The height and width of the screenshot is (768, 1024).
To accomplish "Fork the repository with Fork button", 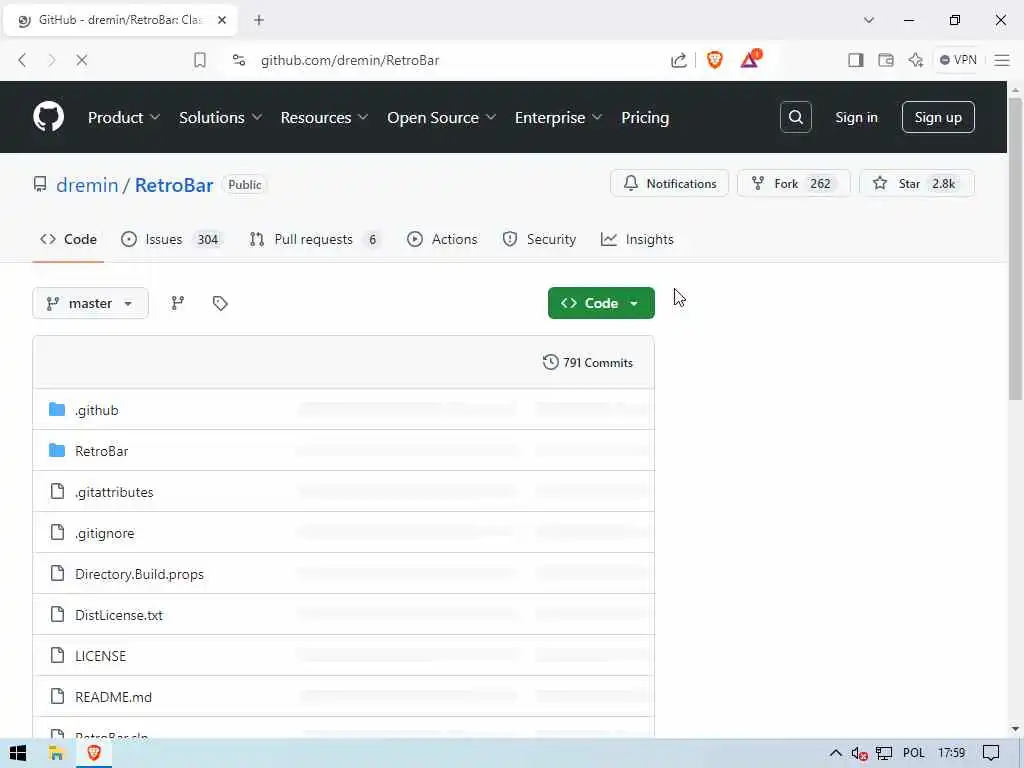I will 793,184.
